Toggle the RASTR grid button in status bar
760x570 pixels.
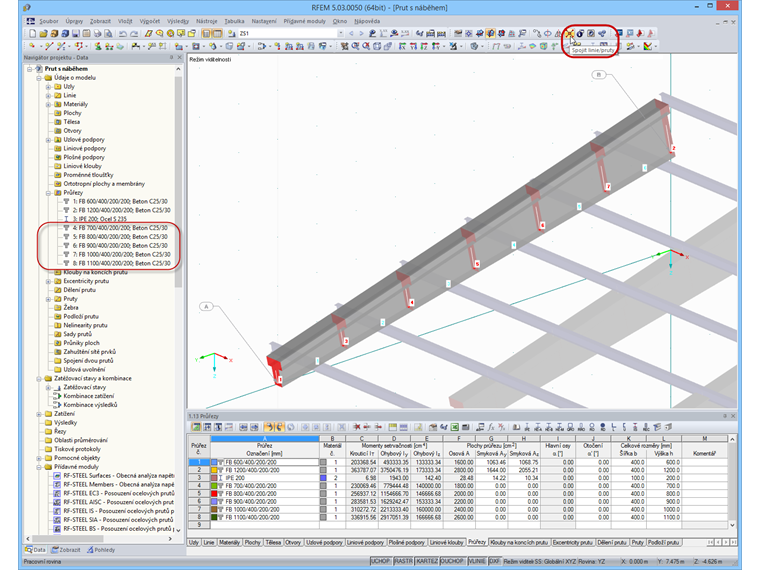click(x=403, y=561)
